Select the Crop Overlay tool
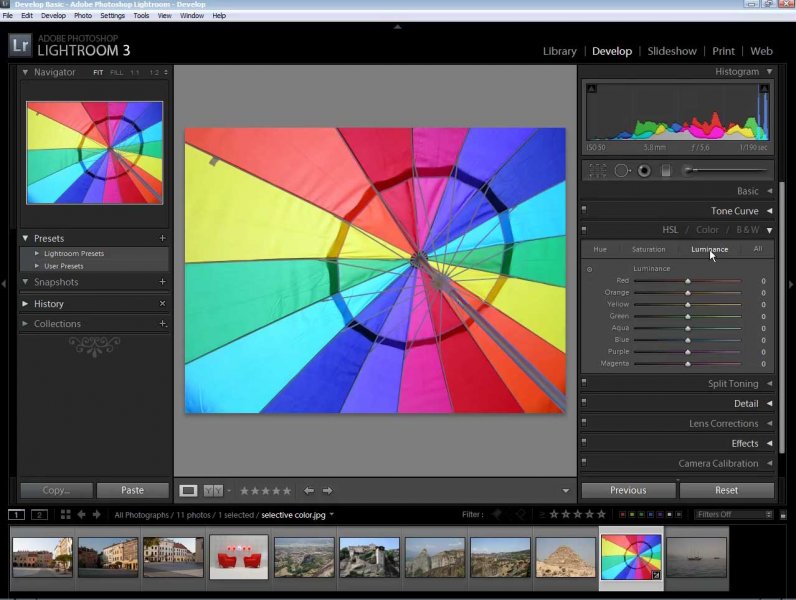 pos(597,171)
